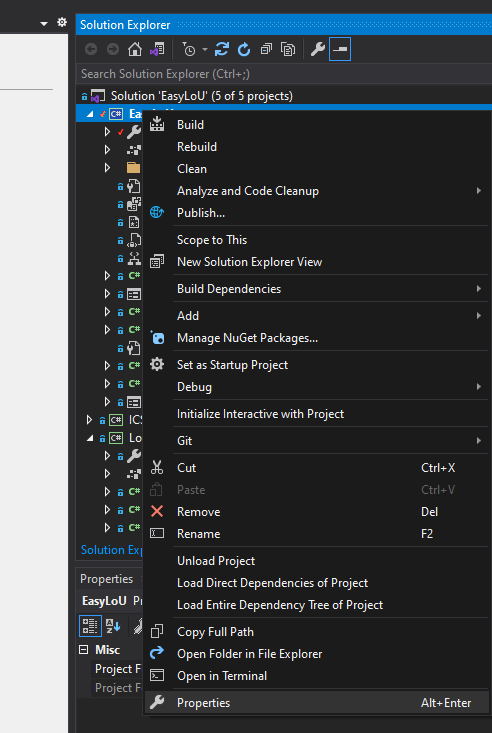This screenshot has width=492, height=733.
Task: Toggle Categorized view in Properties panel
Action: tap(90, 626)
